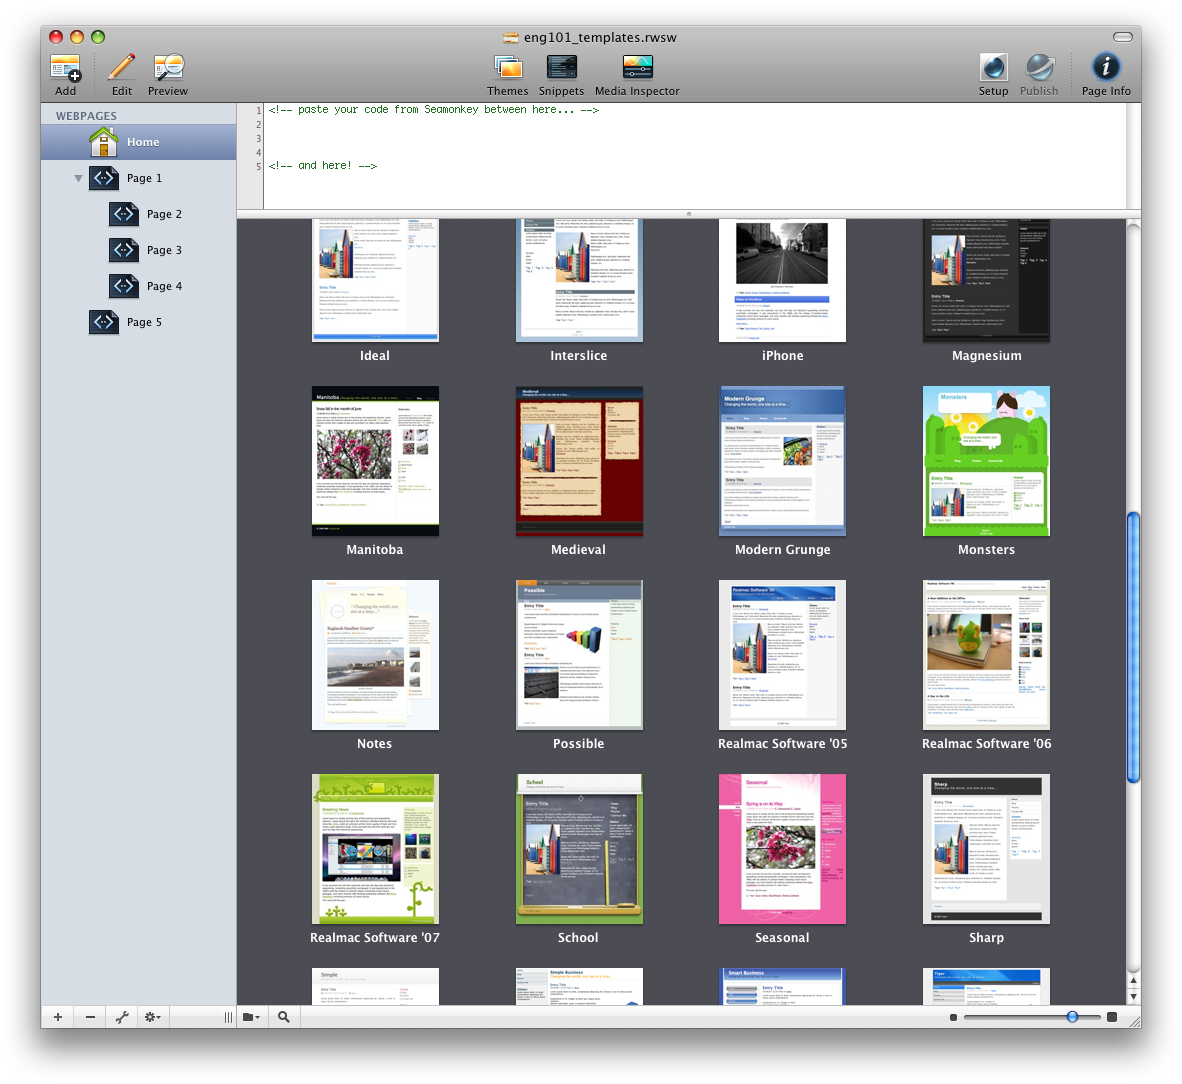This screenshot has height=1084, width=1182.
Task: Choose the Realmac Software '05 theme thumbnail
Action: click(x=782, y=655)
